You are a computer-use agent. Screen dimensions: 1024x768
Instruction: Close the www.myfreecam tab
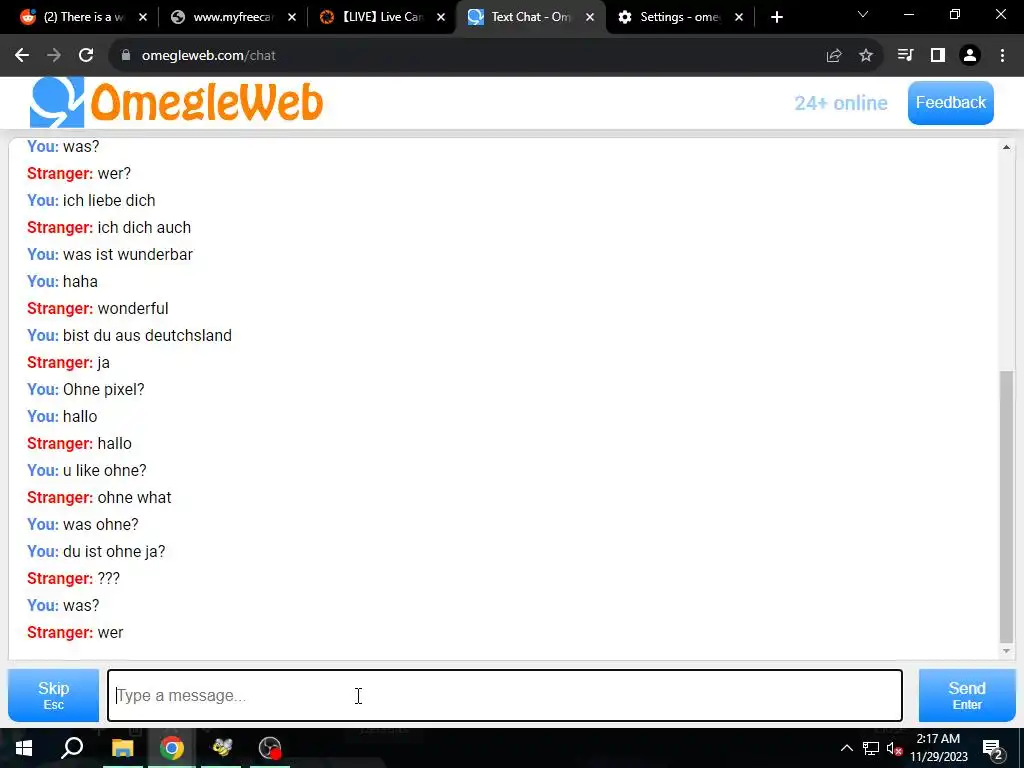click(x=292, y=17)
